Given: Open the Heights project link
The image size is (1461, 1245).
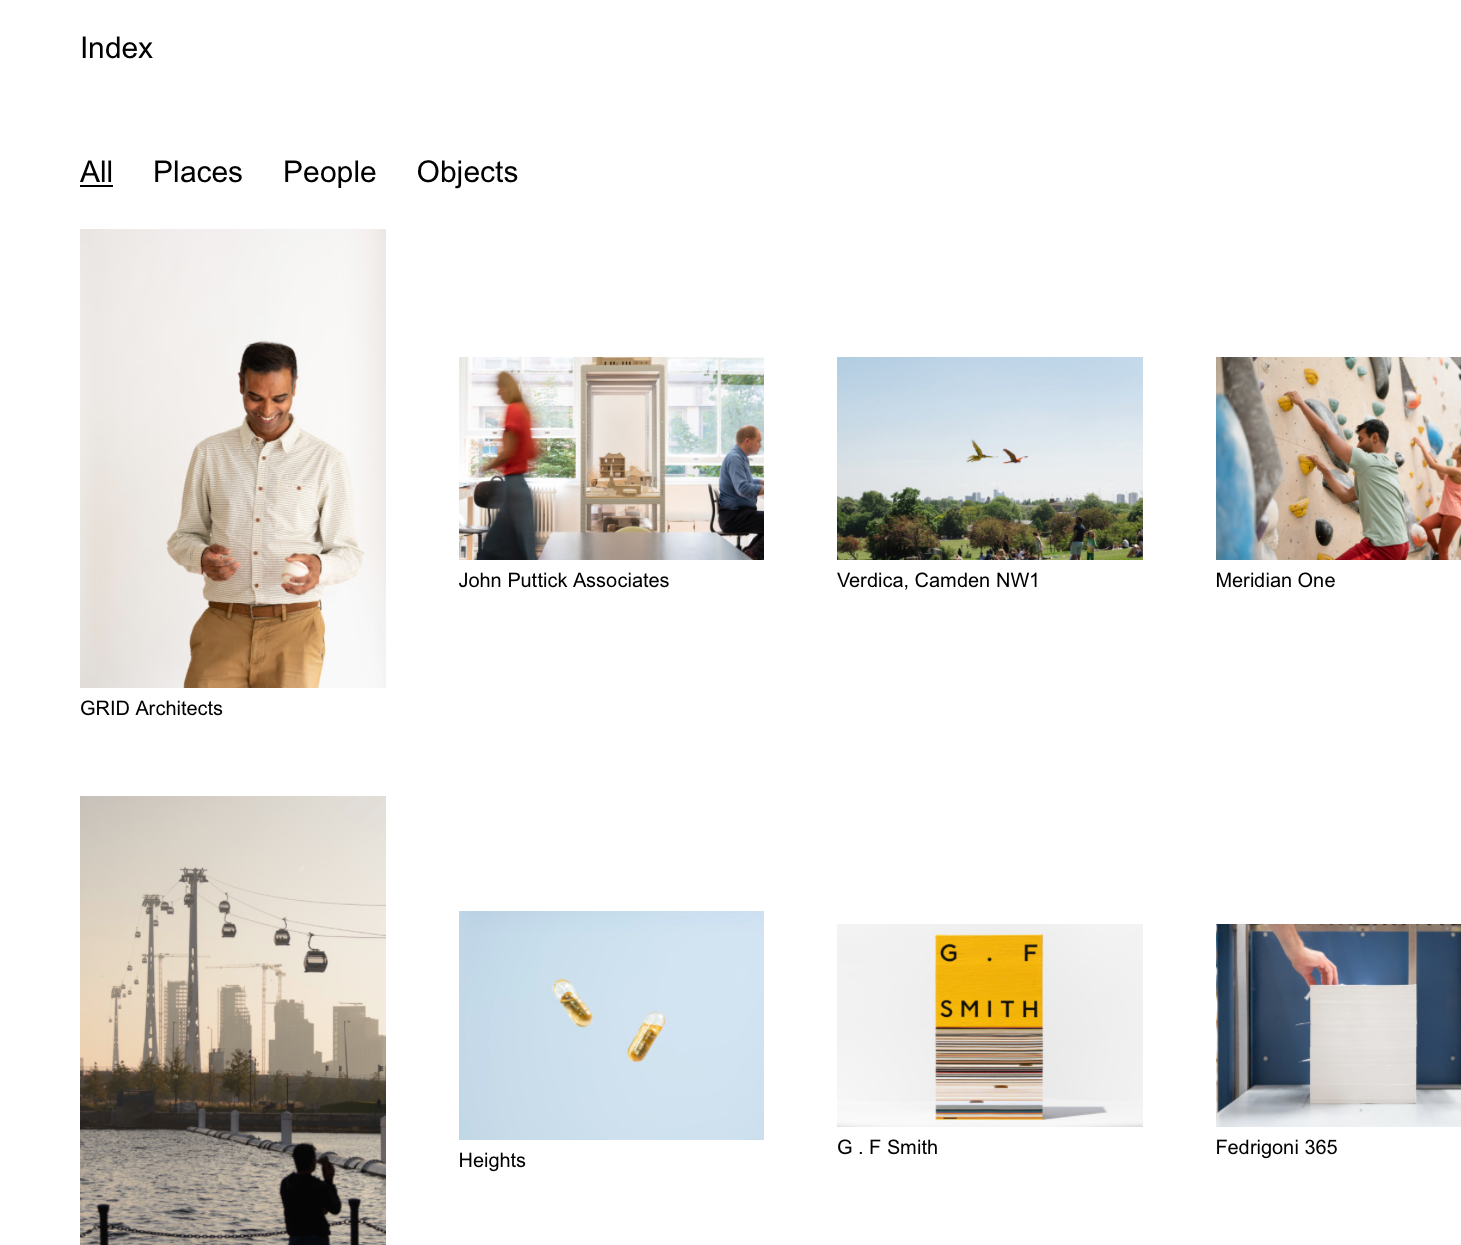Looking at the screenshot, I should (492, 1160).
